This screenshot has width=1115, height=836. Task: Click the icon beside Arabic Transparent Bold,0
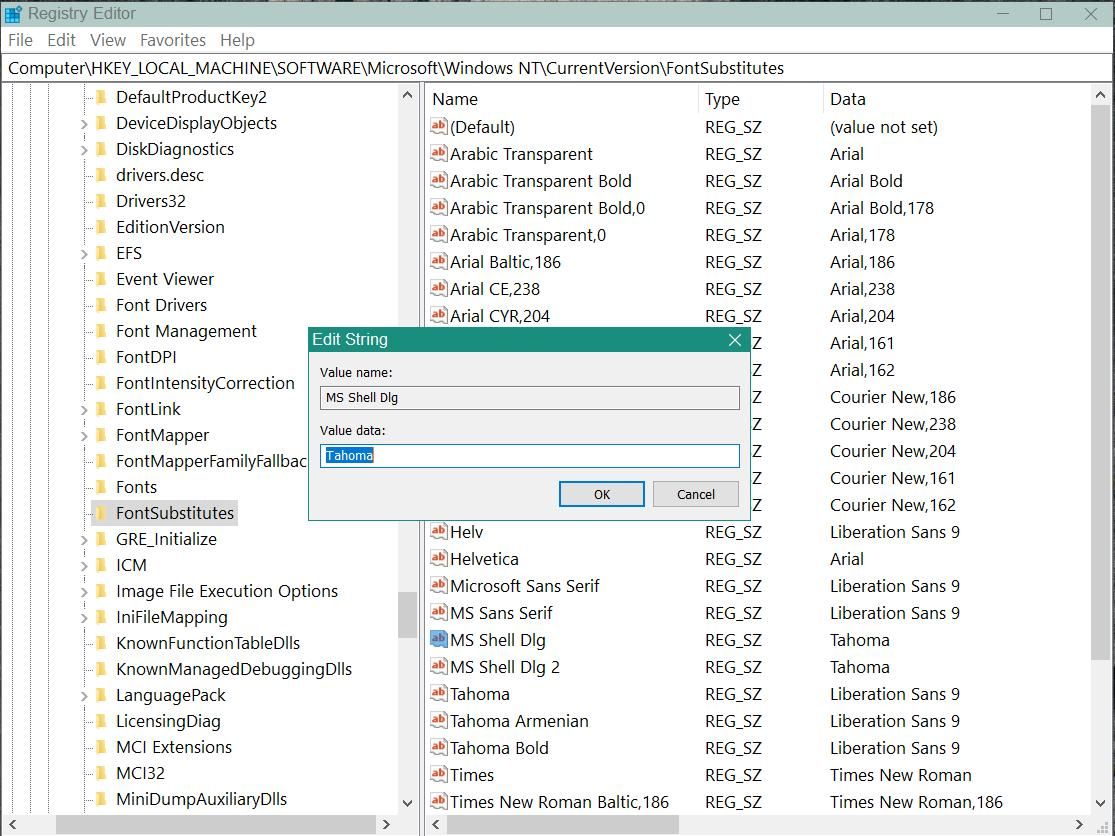point(439,208)
